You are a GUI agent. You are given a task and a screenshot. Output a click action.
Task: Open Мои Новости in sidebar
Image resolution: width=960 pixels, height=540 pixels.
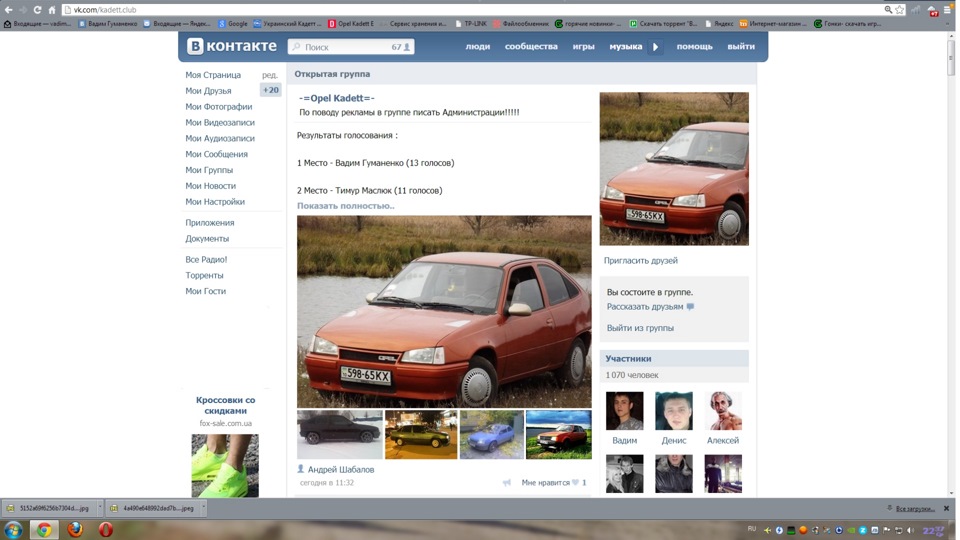[x=210, y=186]
